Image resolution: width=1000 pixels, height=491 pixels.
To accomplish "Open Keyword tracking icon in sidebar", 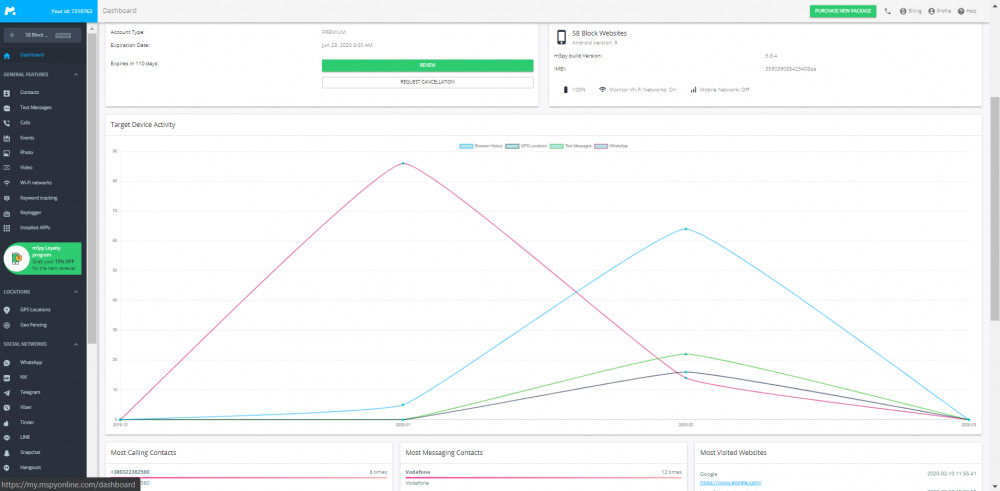I will tap(7, 198).
